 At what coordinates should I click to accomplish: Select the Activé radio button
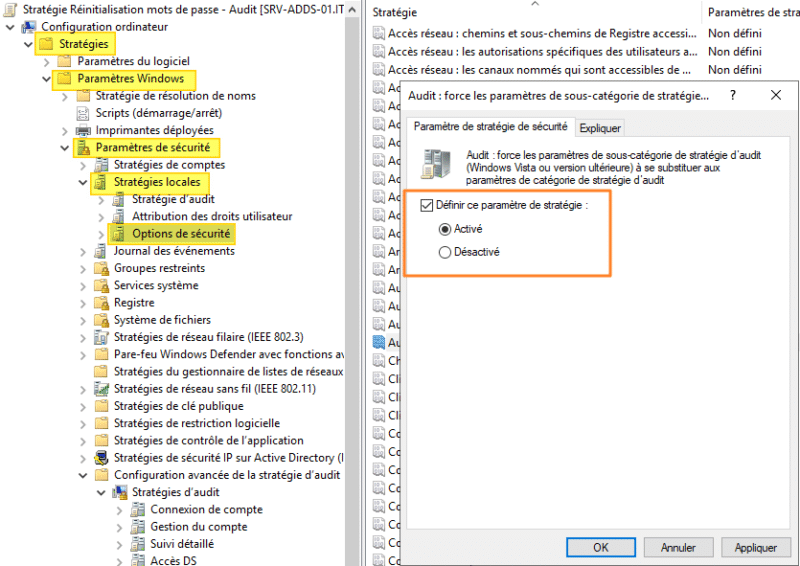pos(445,229)
